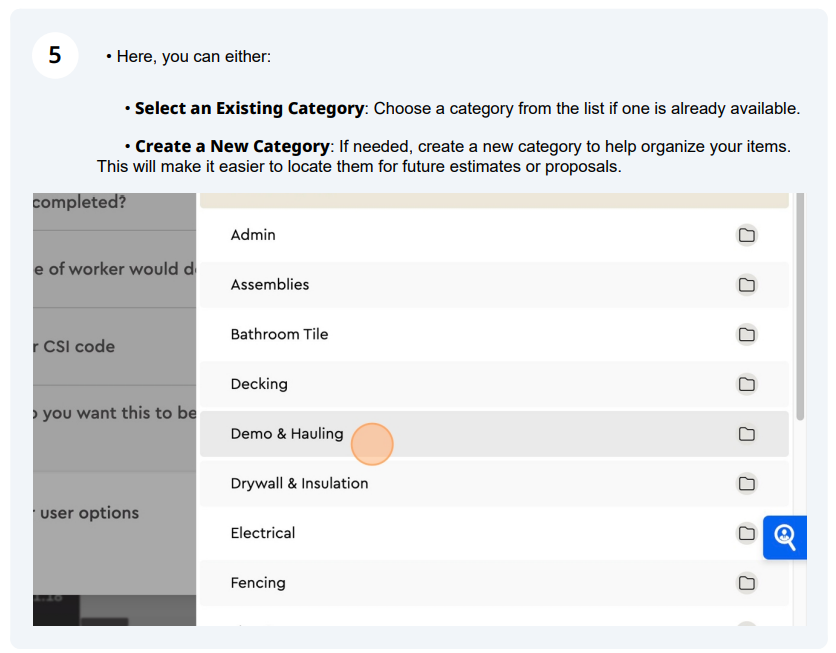This screenshot has width=836, height=653.
Task: Select the Assemblies category
Action: point(494,285)
